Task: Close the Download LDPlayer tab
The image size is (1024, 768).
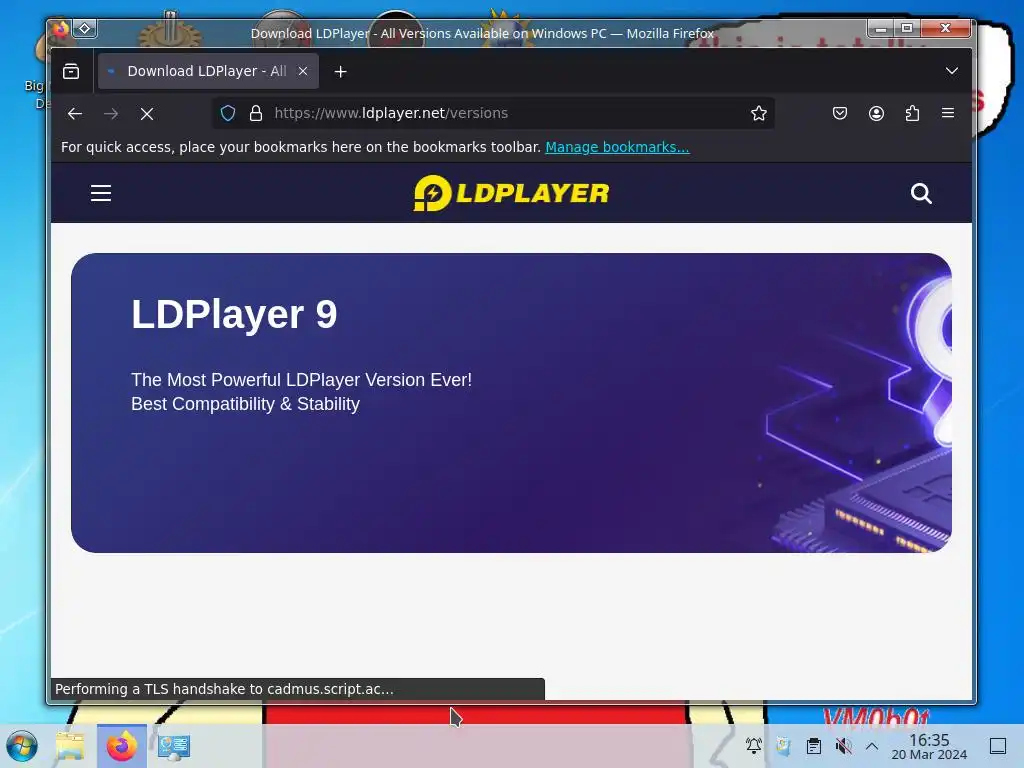Action: point(303,71)
